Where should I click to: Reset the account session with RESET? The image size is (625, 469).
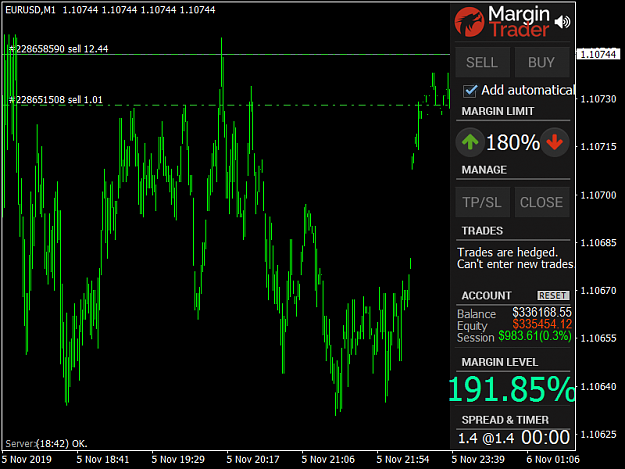click(553, 295)
